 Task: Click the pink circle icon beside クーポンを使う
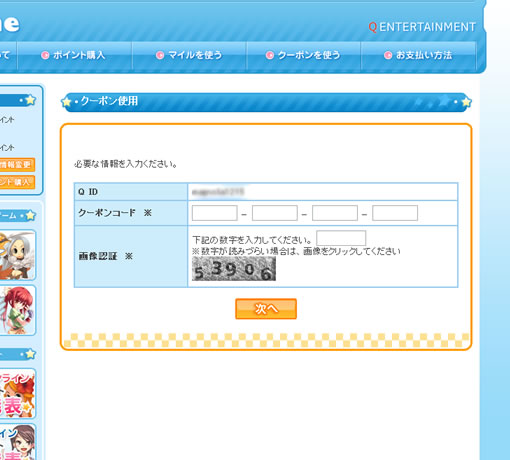[270, 55]
